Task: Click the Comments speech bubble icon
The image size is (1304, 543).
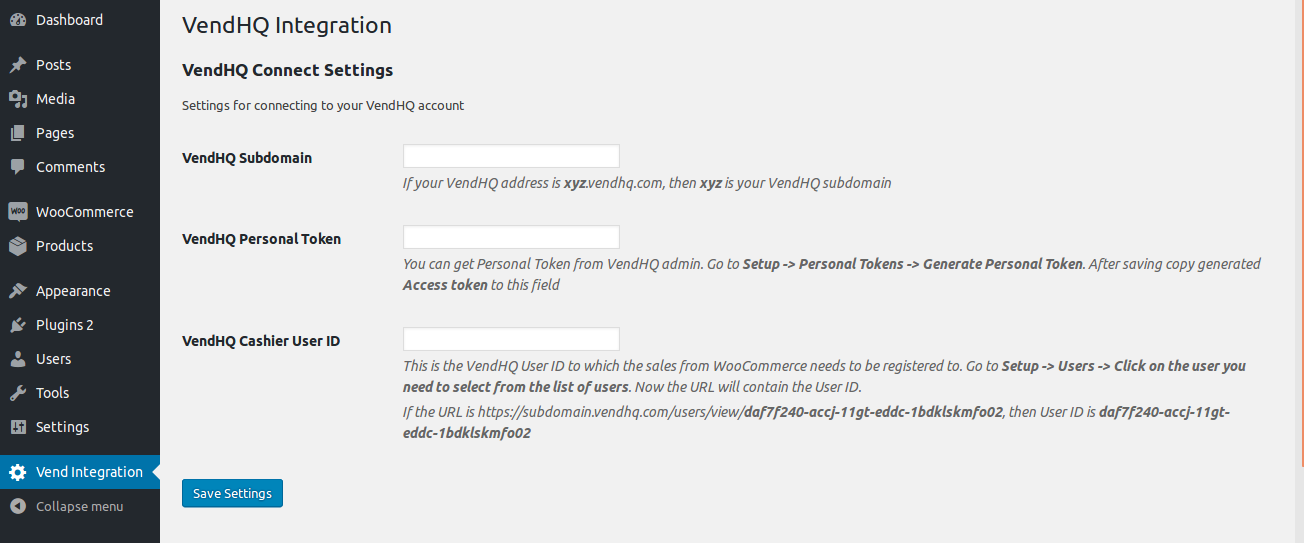Action: [x=18, y=167]
